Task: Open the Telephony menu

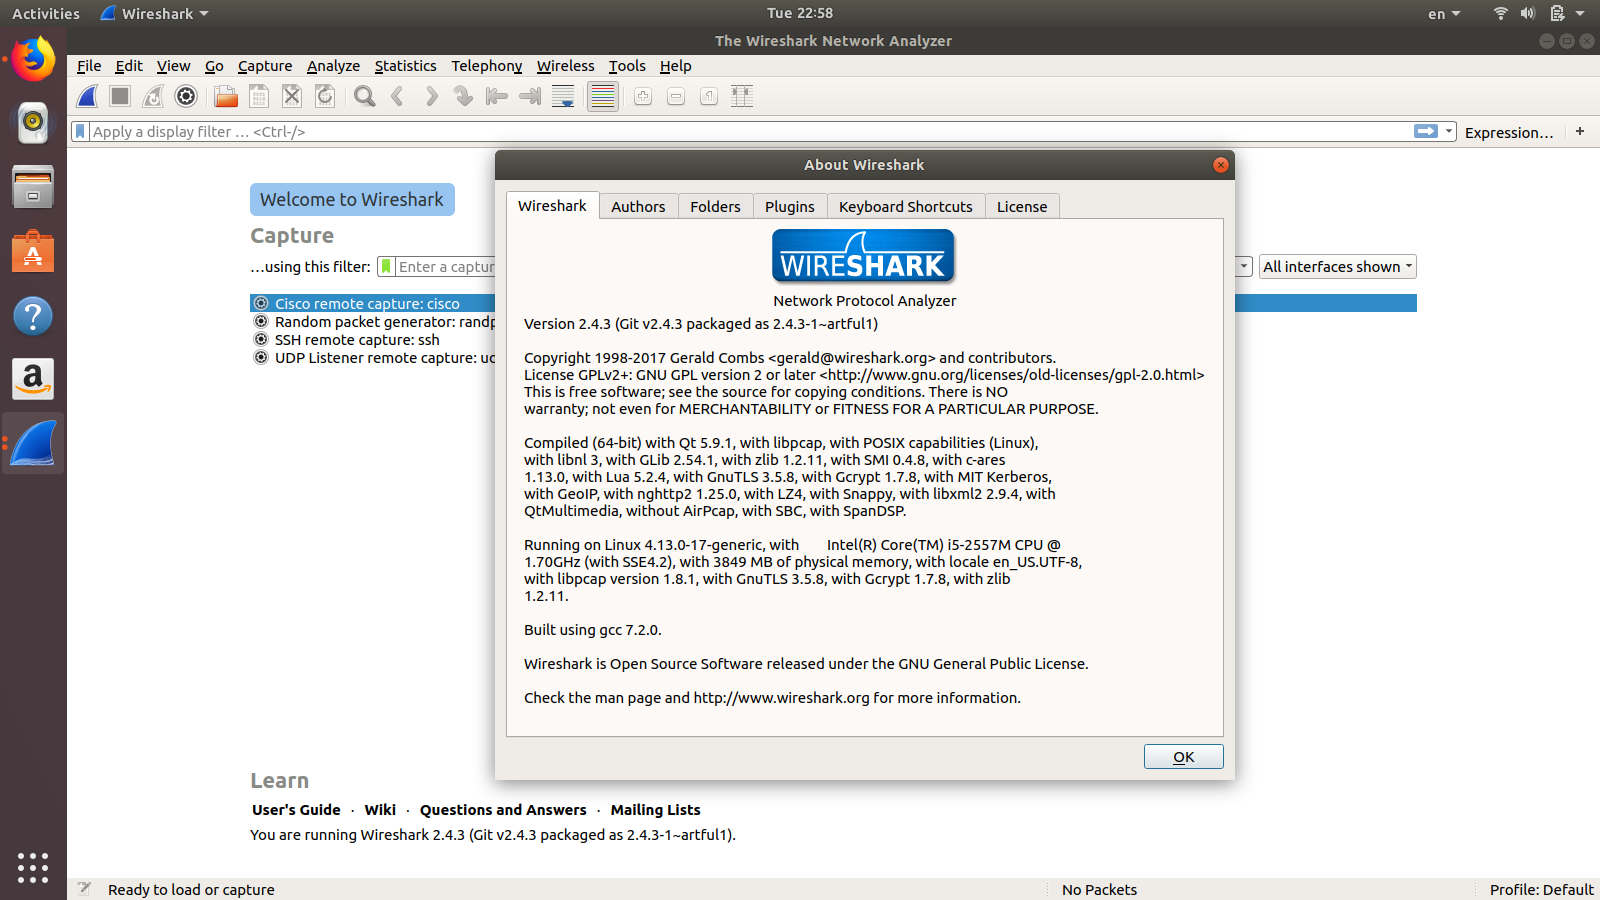Action: [x=486, y=66]
